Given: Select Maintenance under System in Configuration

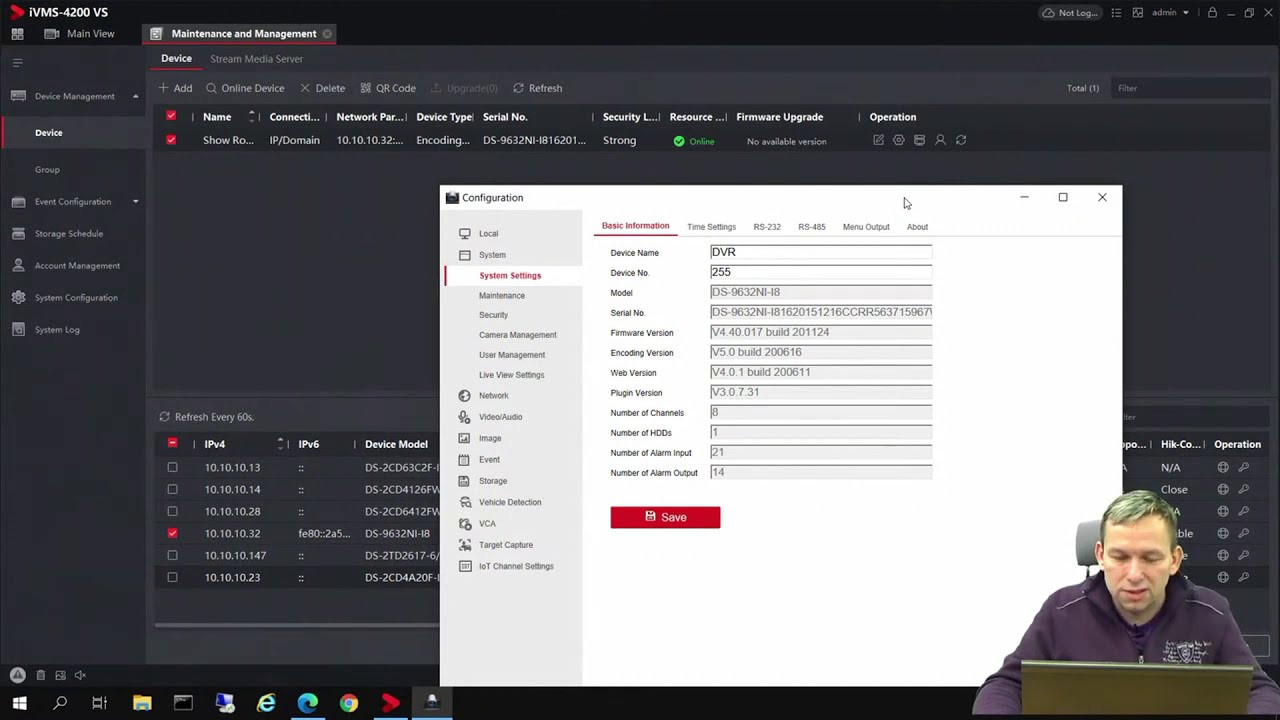Looking at the screenshot, I should [x=501, y=296].
